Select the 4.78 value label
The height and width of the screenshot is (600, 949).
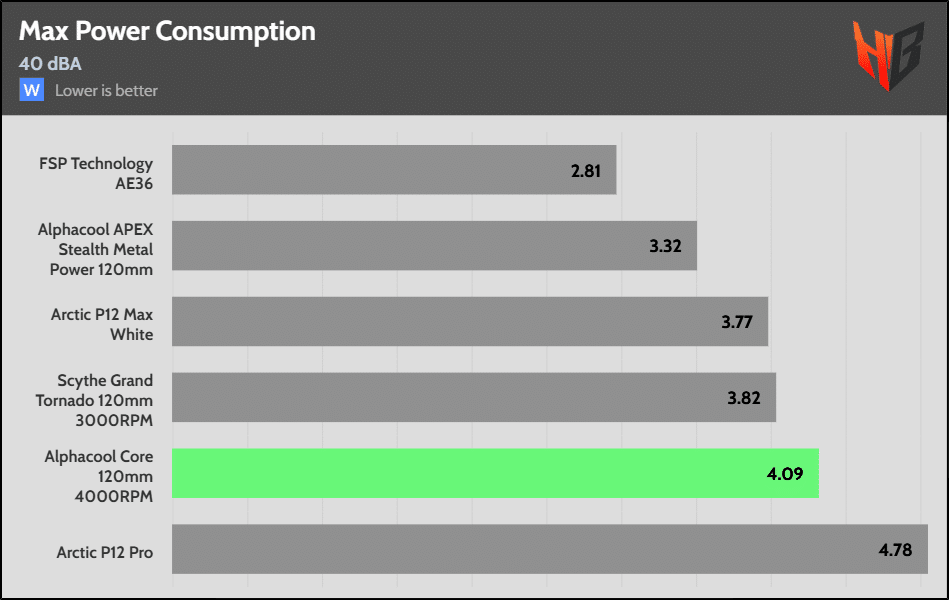pos(896,549)
